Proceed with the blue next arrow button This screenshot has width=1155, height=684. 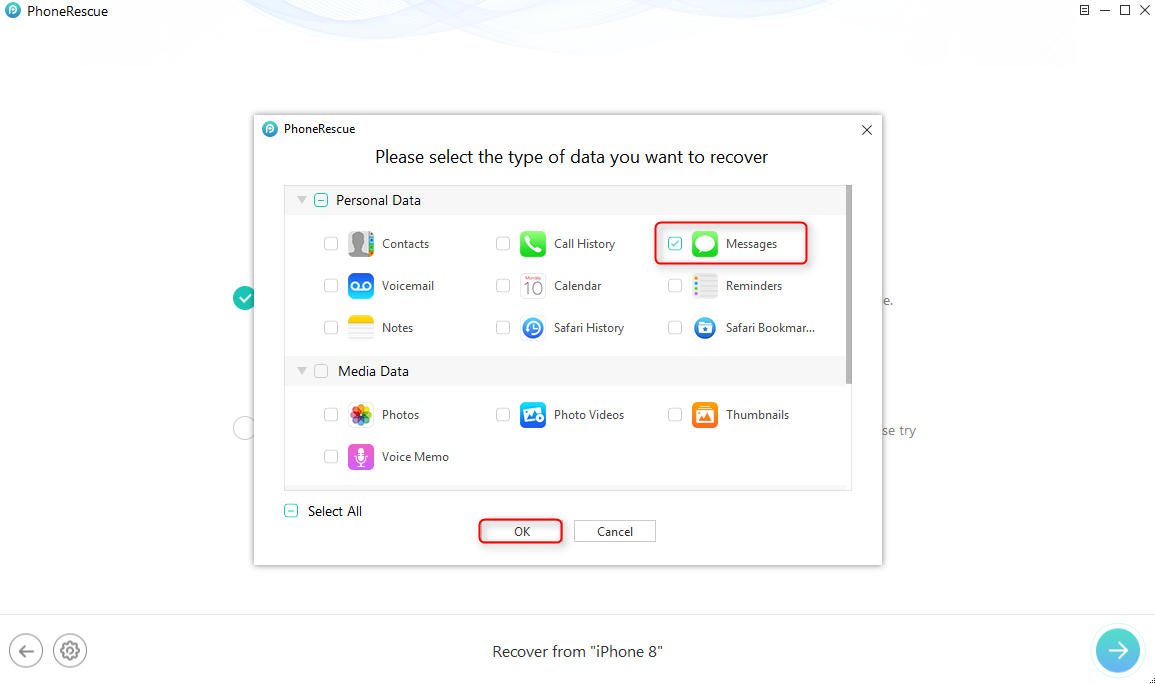tap(1117, 650)
